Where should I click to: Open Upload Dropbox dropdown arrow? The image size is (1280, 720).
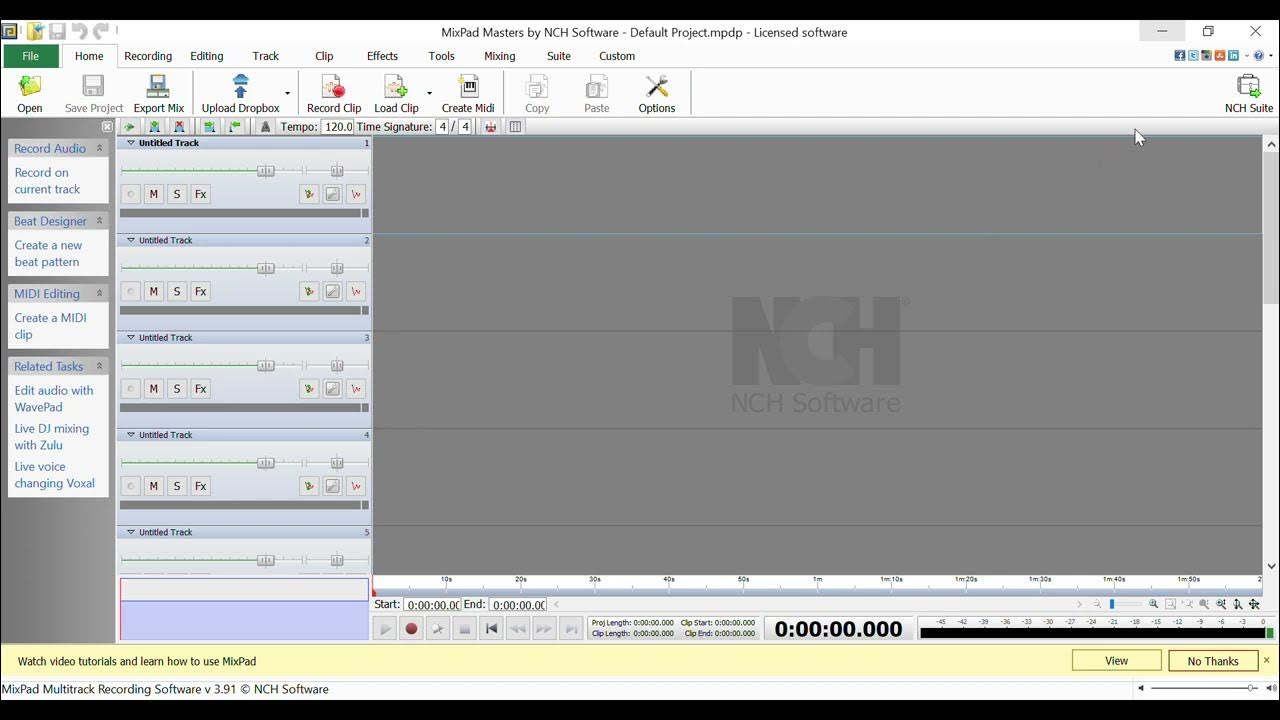tap(287, 94)
